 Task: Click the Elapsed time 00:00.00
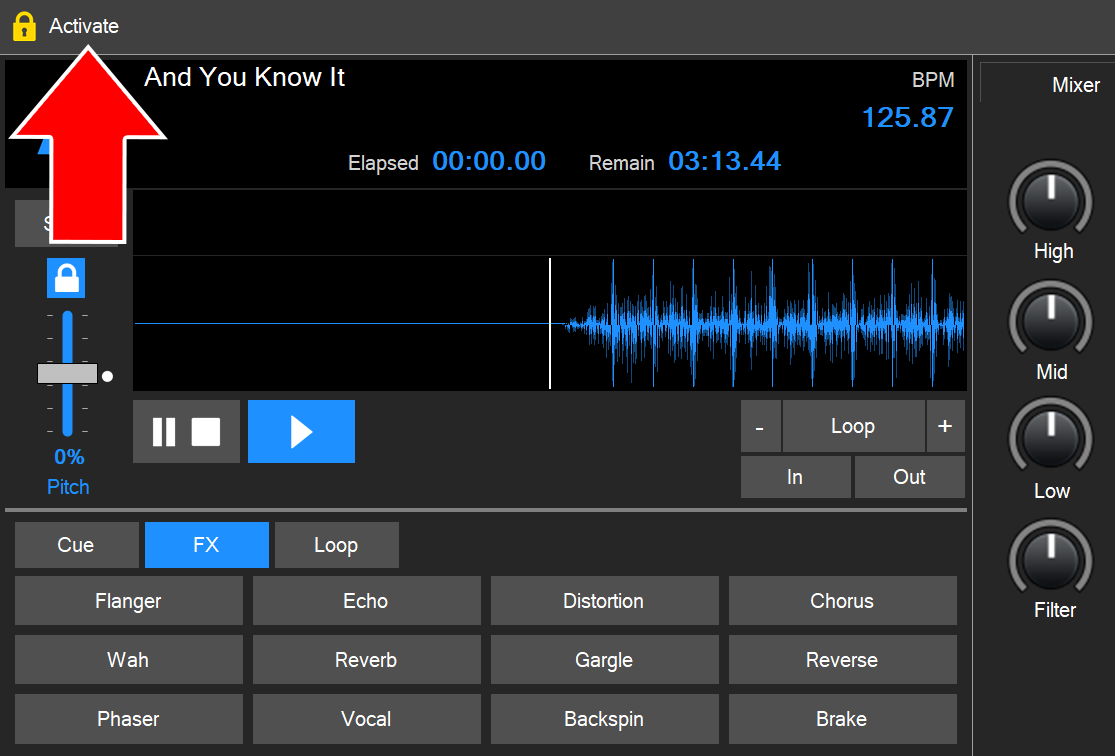489,161
